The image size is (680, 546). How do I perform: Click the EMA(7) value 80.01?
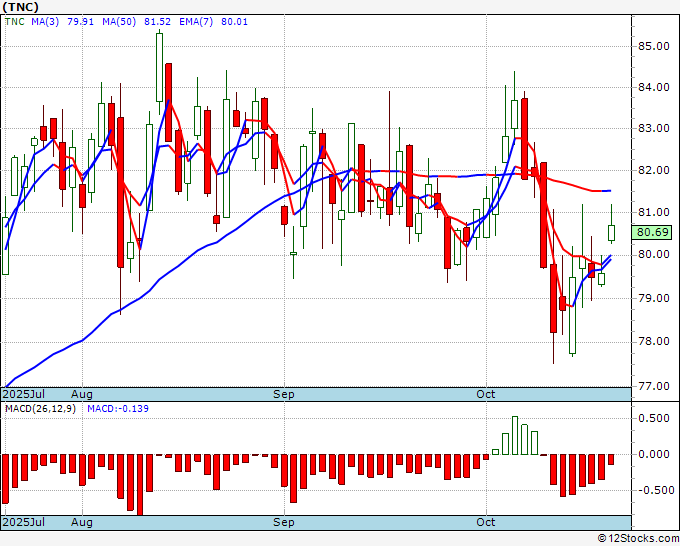click(234, 22)
